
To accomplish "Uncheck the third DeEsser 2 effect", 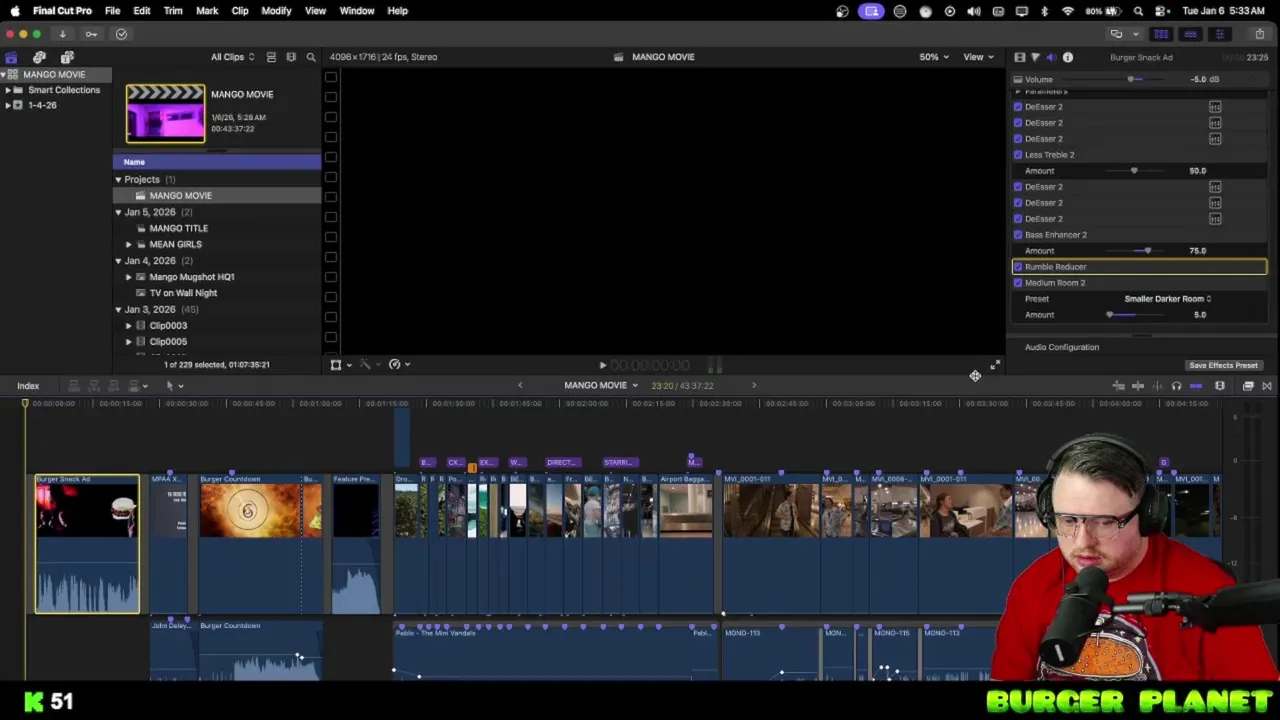I will [x=1018, y=139].
